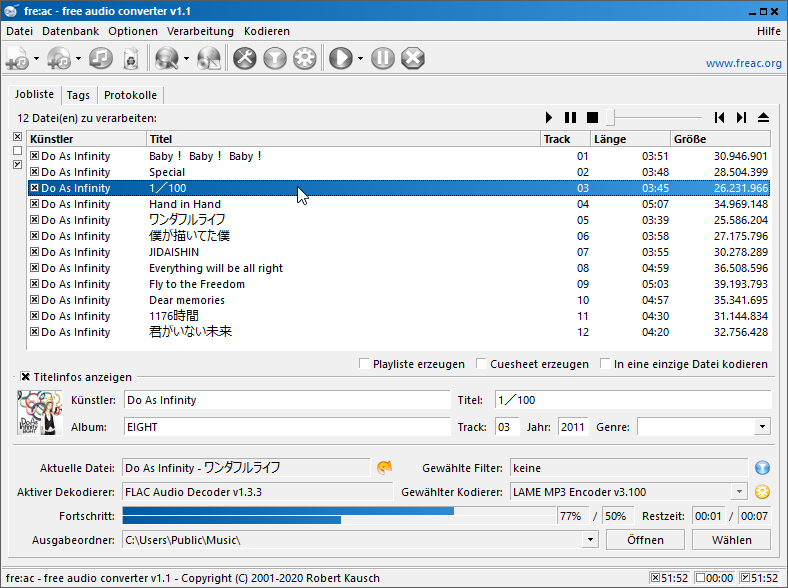Toggle the Cuesheet erzeugen checkbox
This screenshot has width=788, height=588.
482,364
